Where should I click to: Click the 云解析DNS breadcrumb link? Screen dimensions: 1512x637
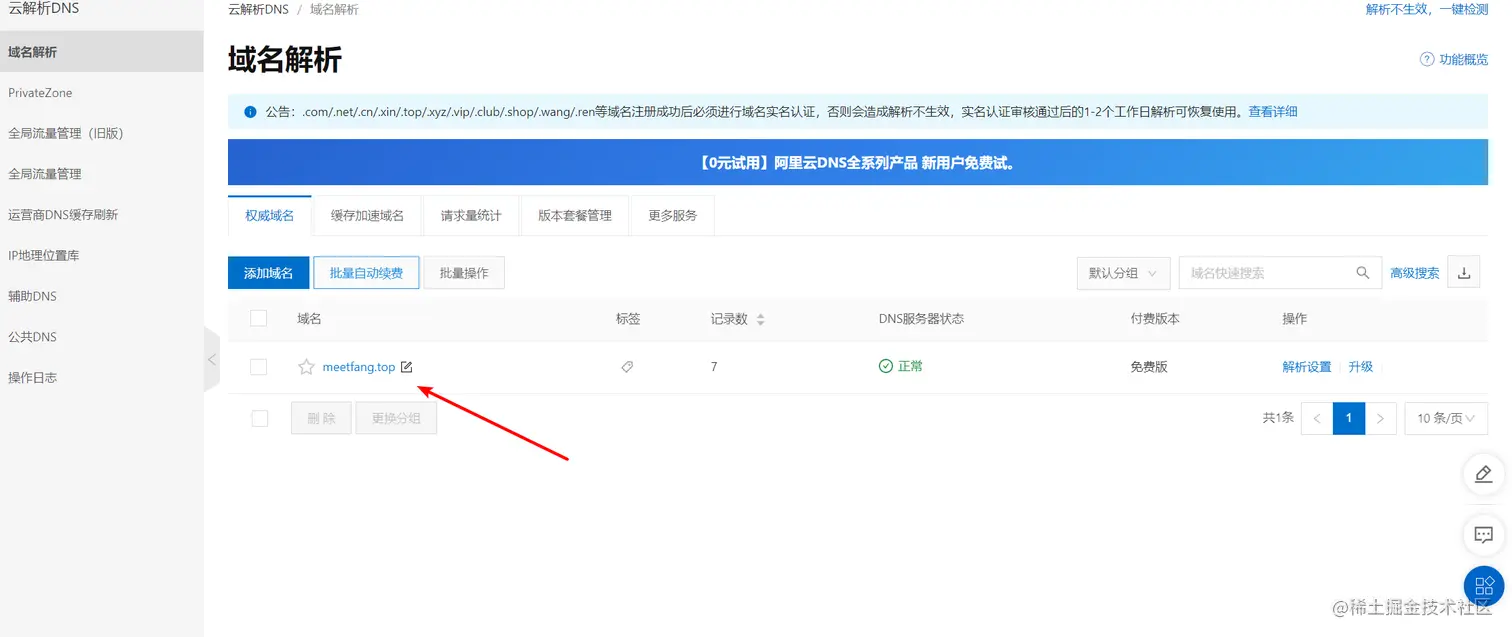[258, 9]
